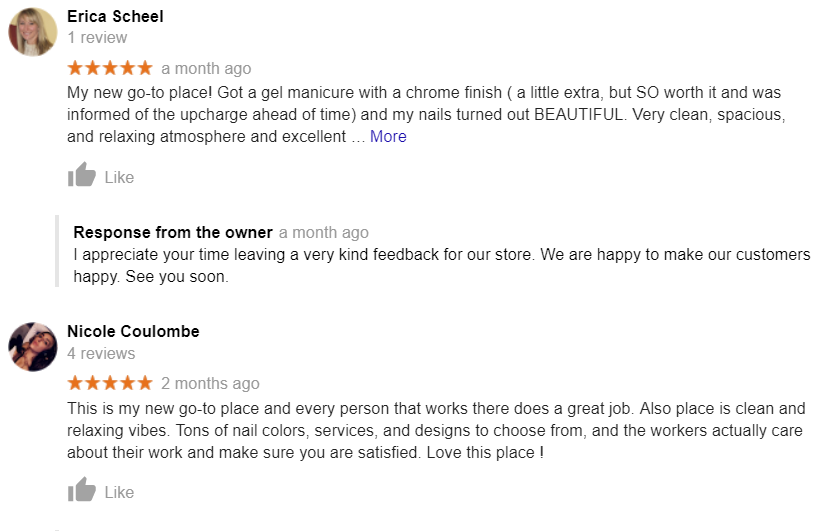This screenshot has width=838, height=531.
Task: Open Nicole Coulombe's profile photo
Action: pos(33,347)
